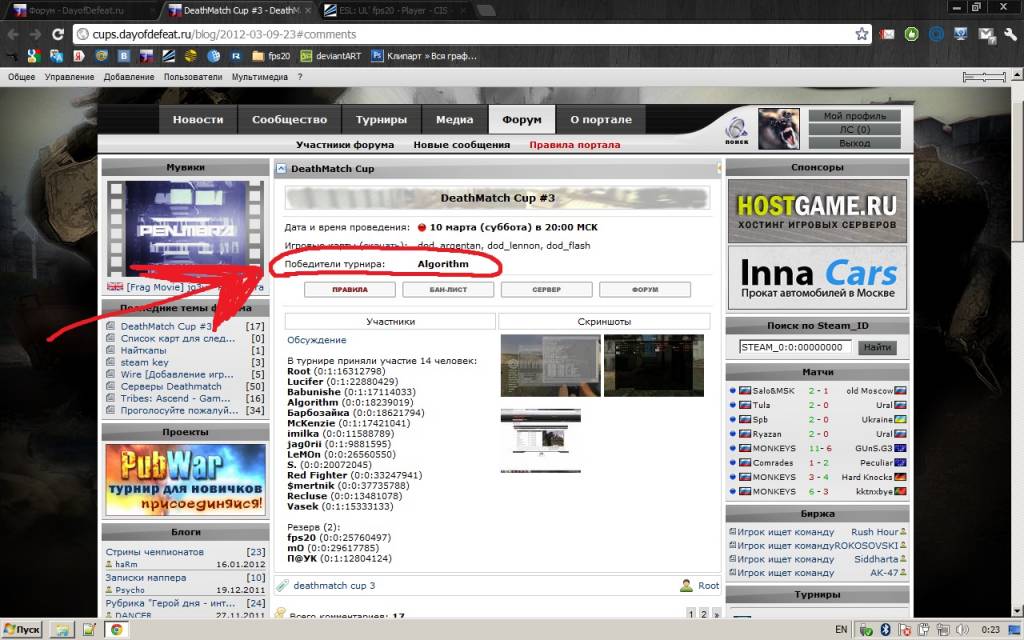This screenshot has width=1024, height=640.
Task: Open Chrome from the Windows taskbar
Action: pyautogui.click(x=116, y=630)
